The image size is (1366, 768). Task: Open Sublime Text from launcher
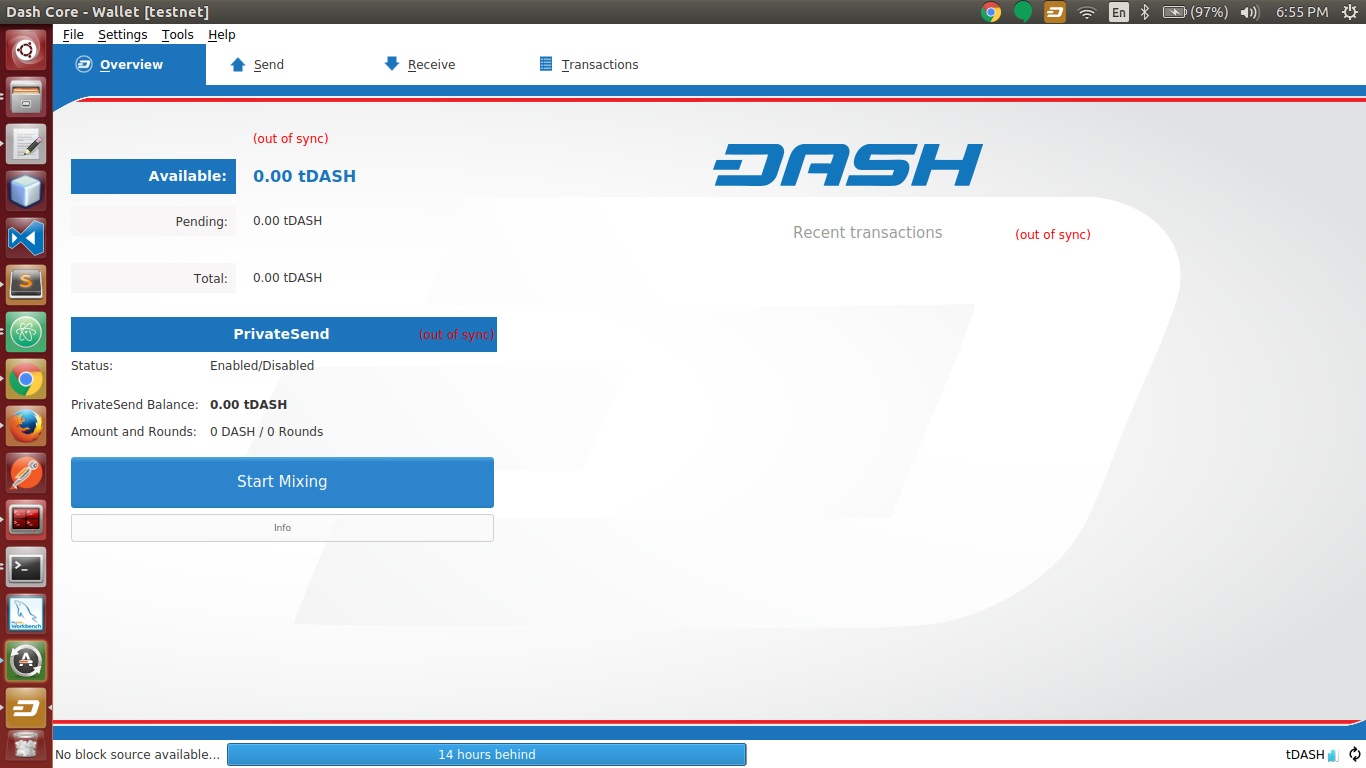tap(26, 285)
